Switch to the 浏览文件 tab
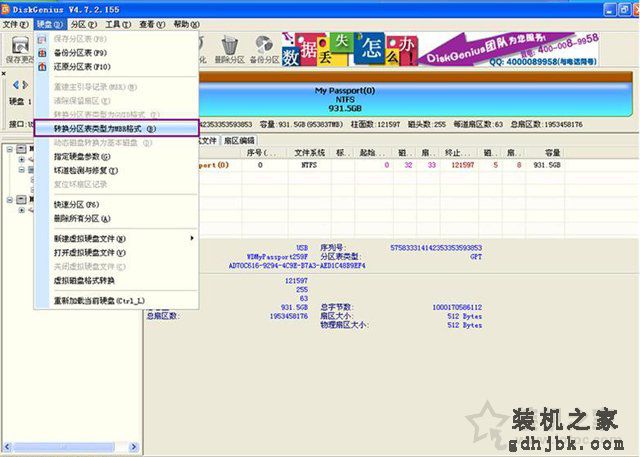 point(209,141)
